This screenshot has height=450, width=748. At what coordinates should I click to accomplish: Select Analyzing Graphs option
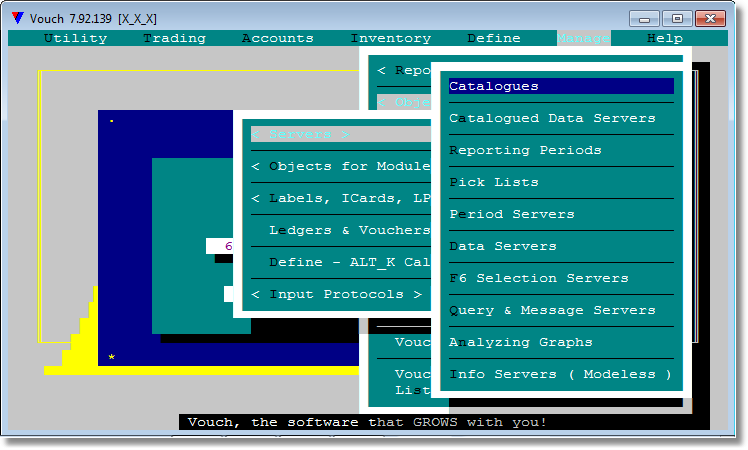click(x=520, y=342)
